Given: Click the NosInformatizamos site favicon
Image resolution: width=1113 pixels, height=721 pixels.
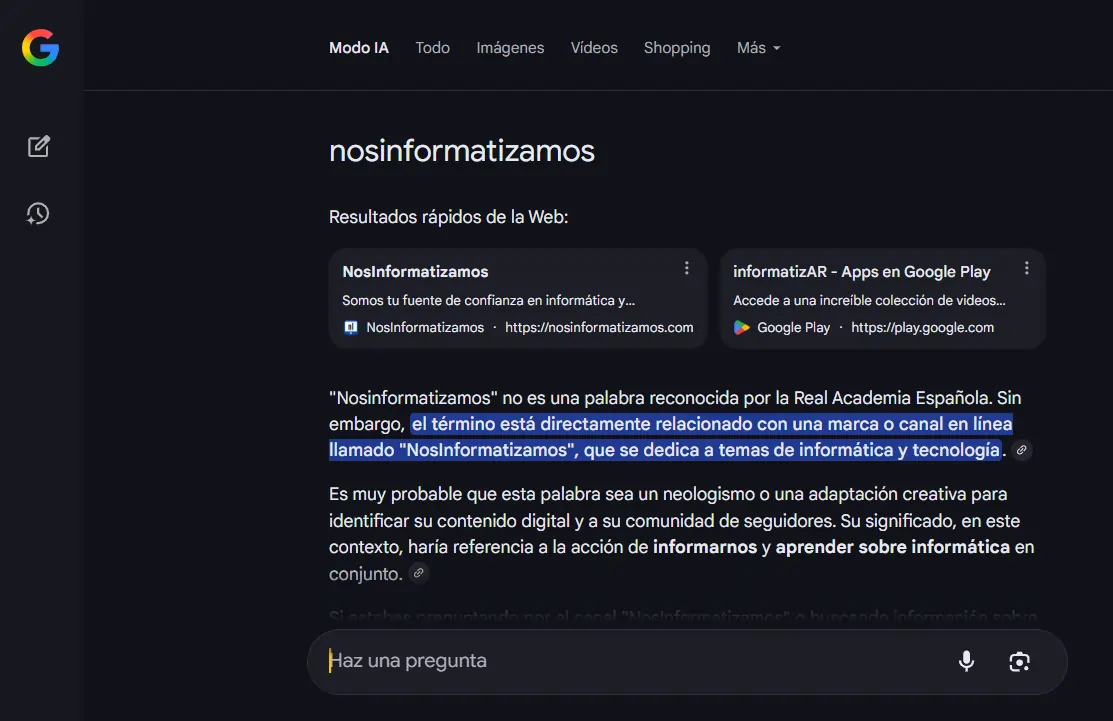Looking at the screenshot, I should point(351,327).
